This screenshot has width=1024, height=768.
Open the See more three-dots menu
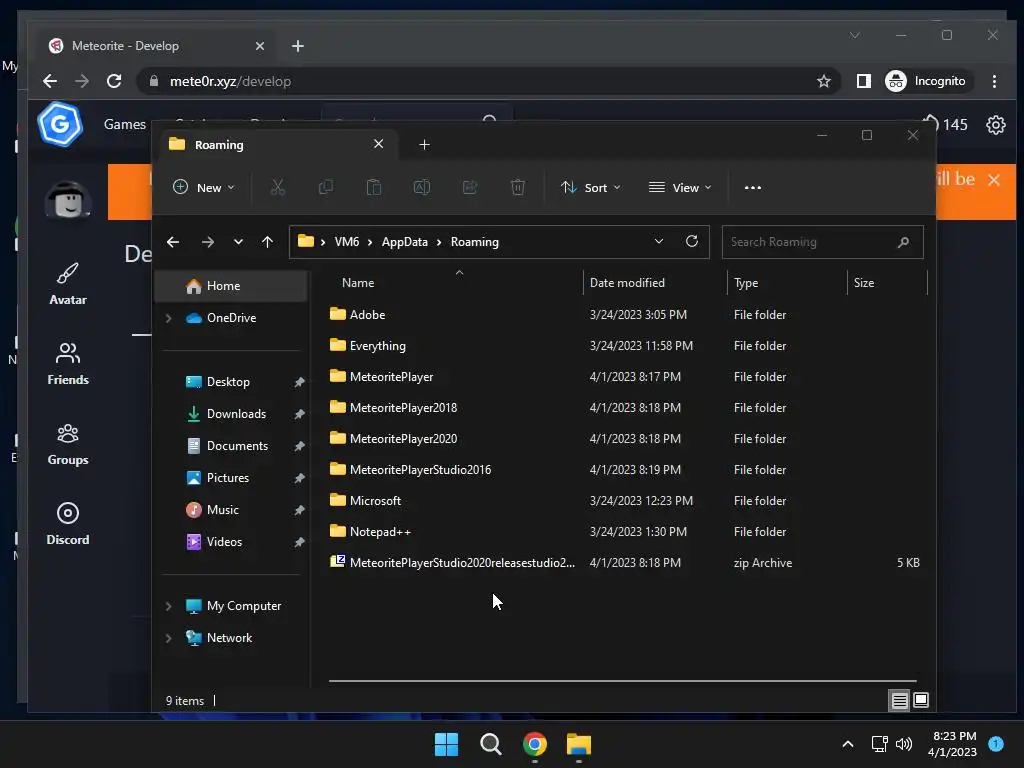pyautogui.click(x=752, y=187)
